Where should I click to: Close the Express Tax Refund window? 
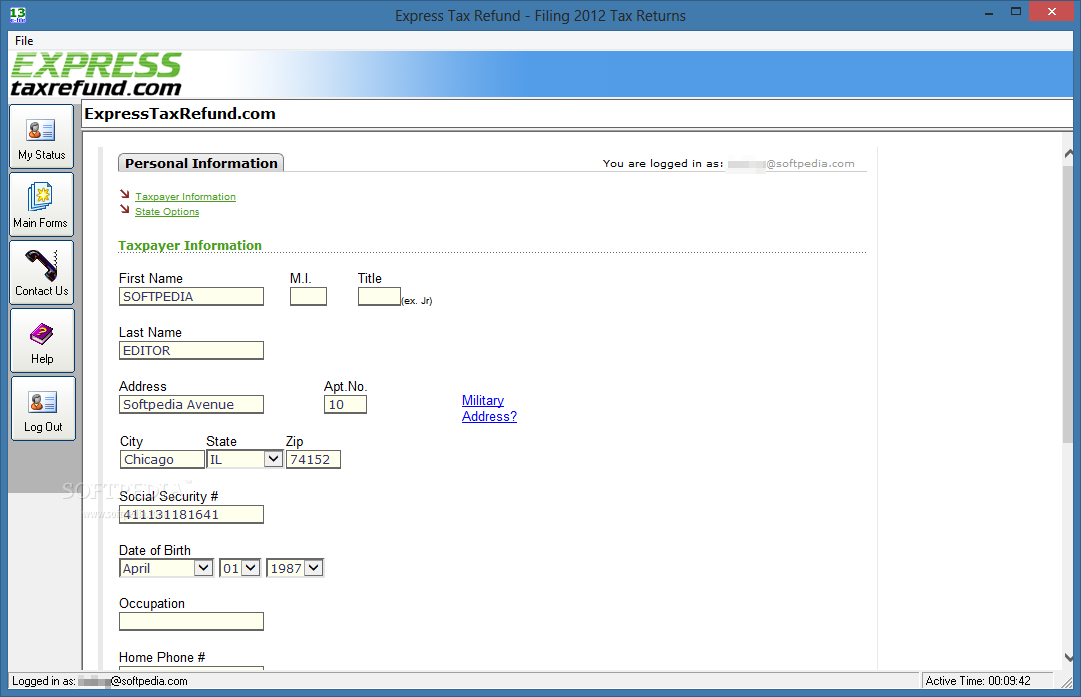(1051, 12)
